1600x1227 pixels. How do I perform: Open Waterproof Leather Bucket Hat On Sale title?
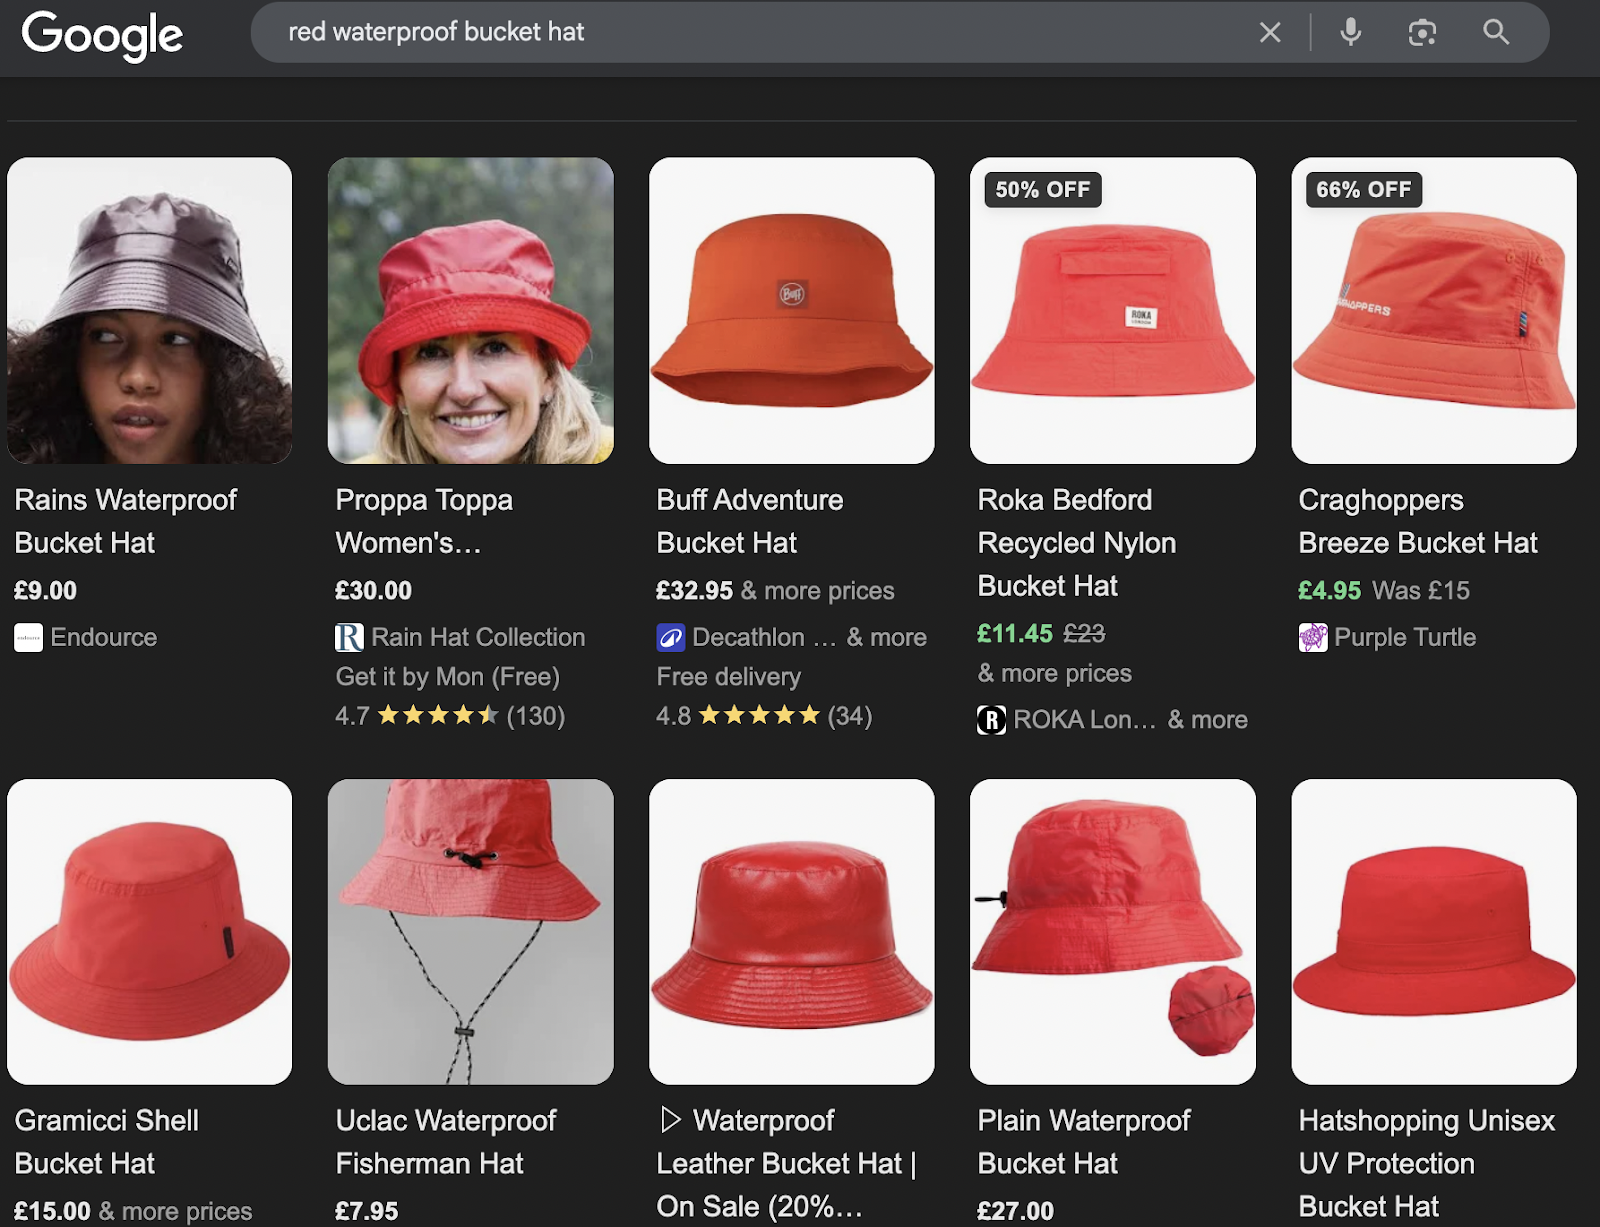[787, 1164]
